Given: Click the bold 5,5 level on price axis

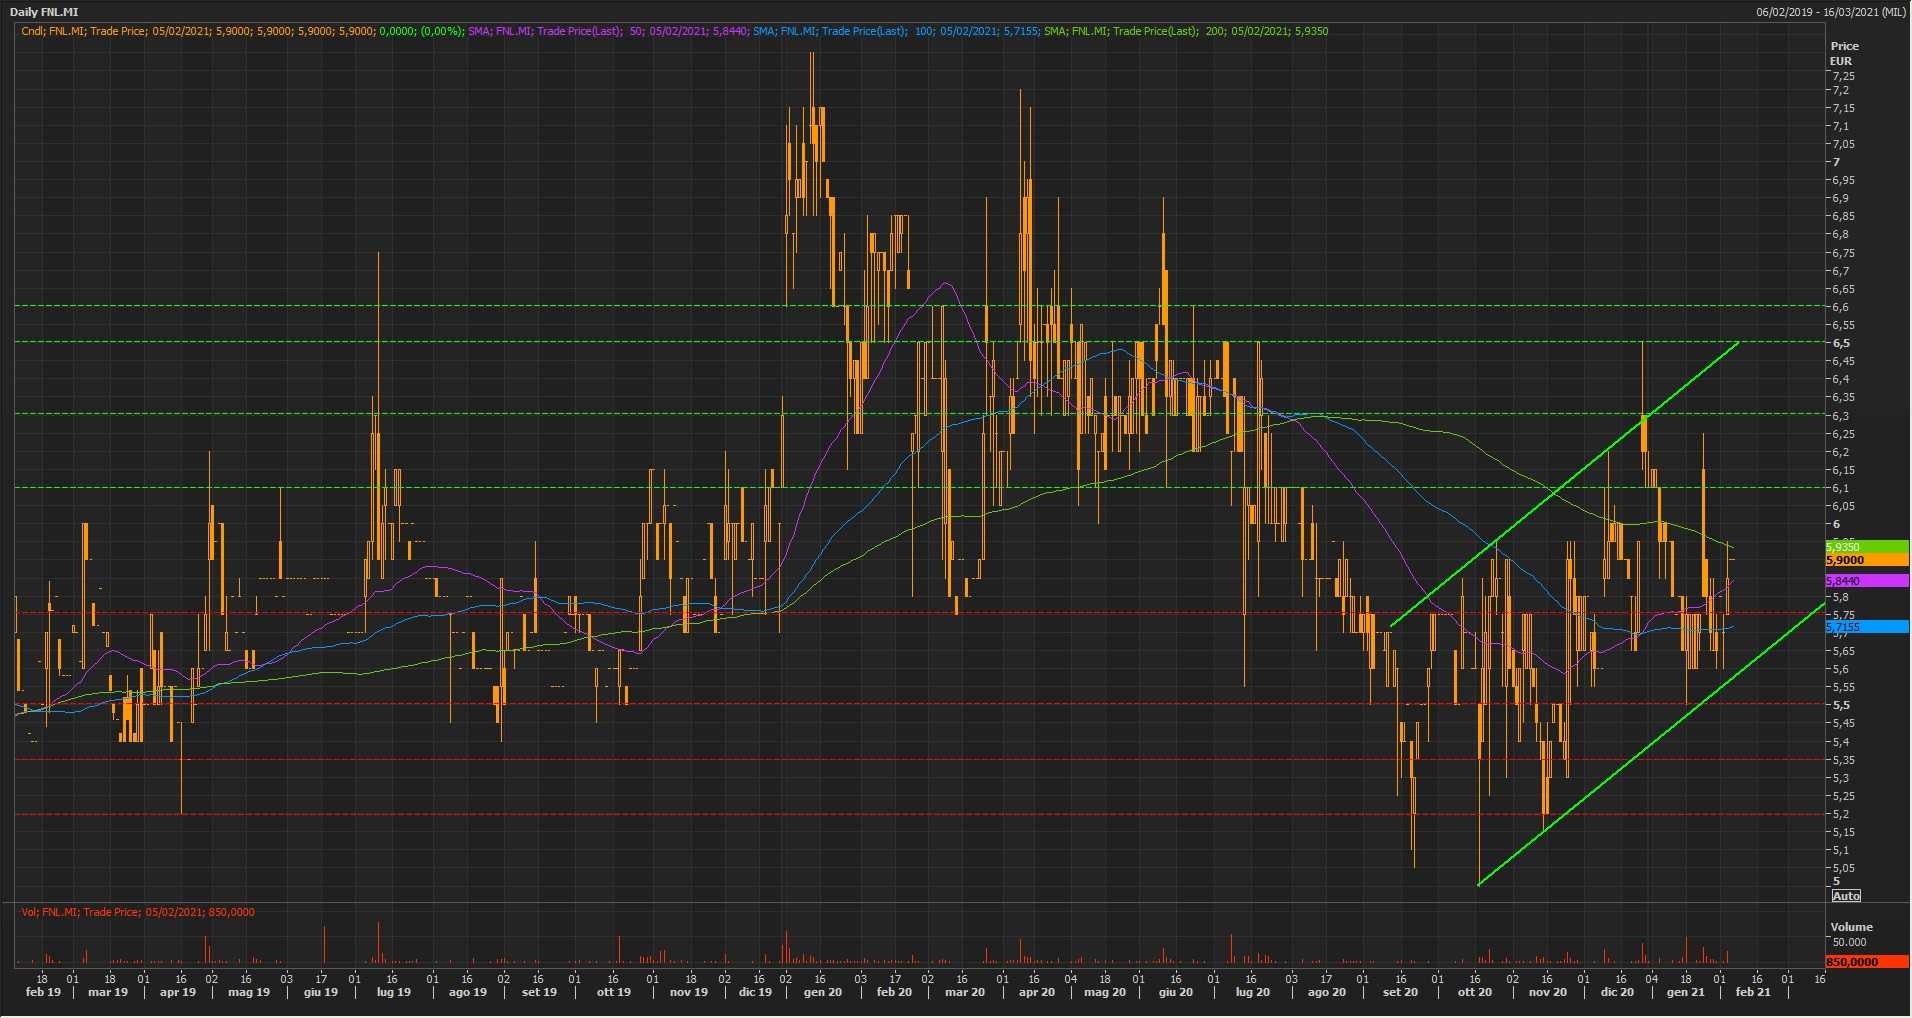Looking at the screenshot, I should 1840,705.
